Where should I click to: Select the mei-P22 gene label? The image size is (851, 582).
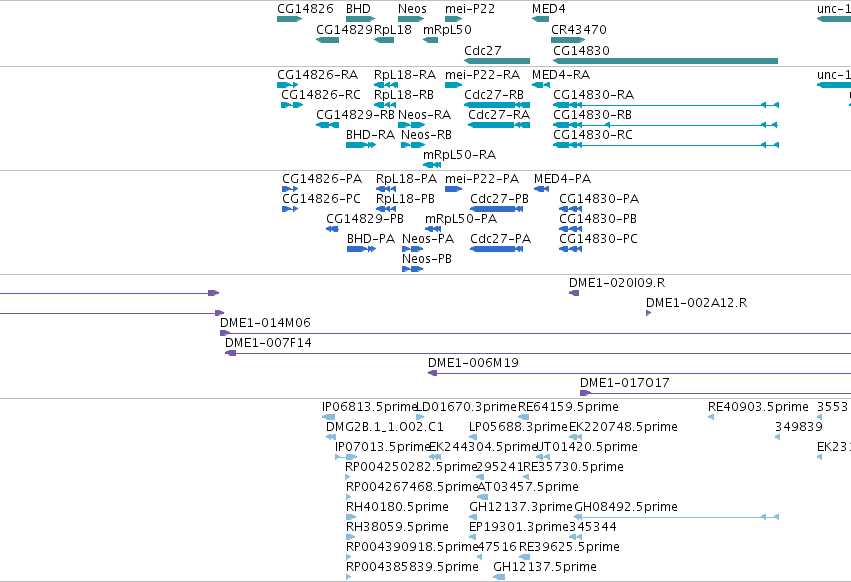coord(470,9)
